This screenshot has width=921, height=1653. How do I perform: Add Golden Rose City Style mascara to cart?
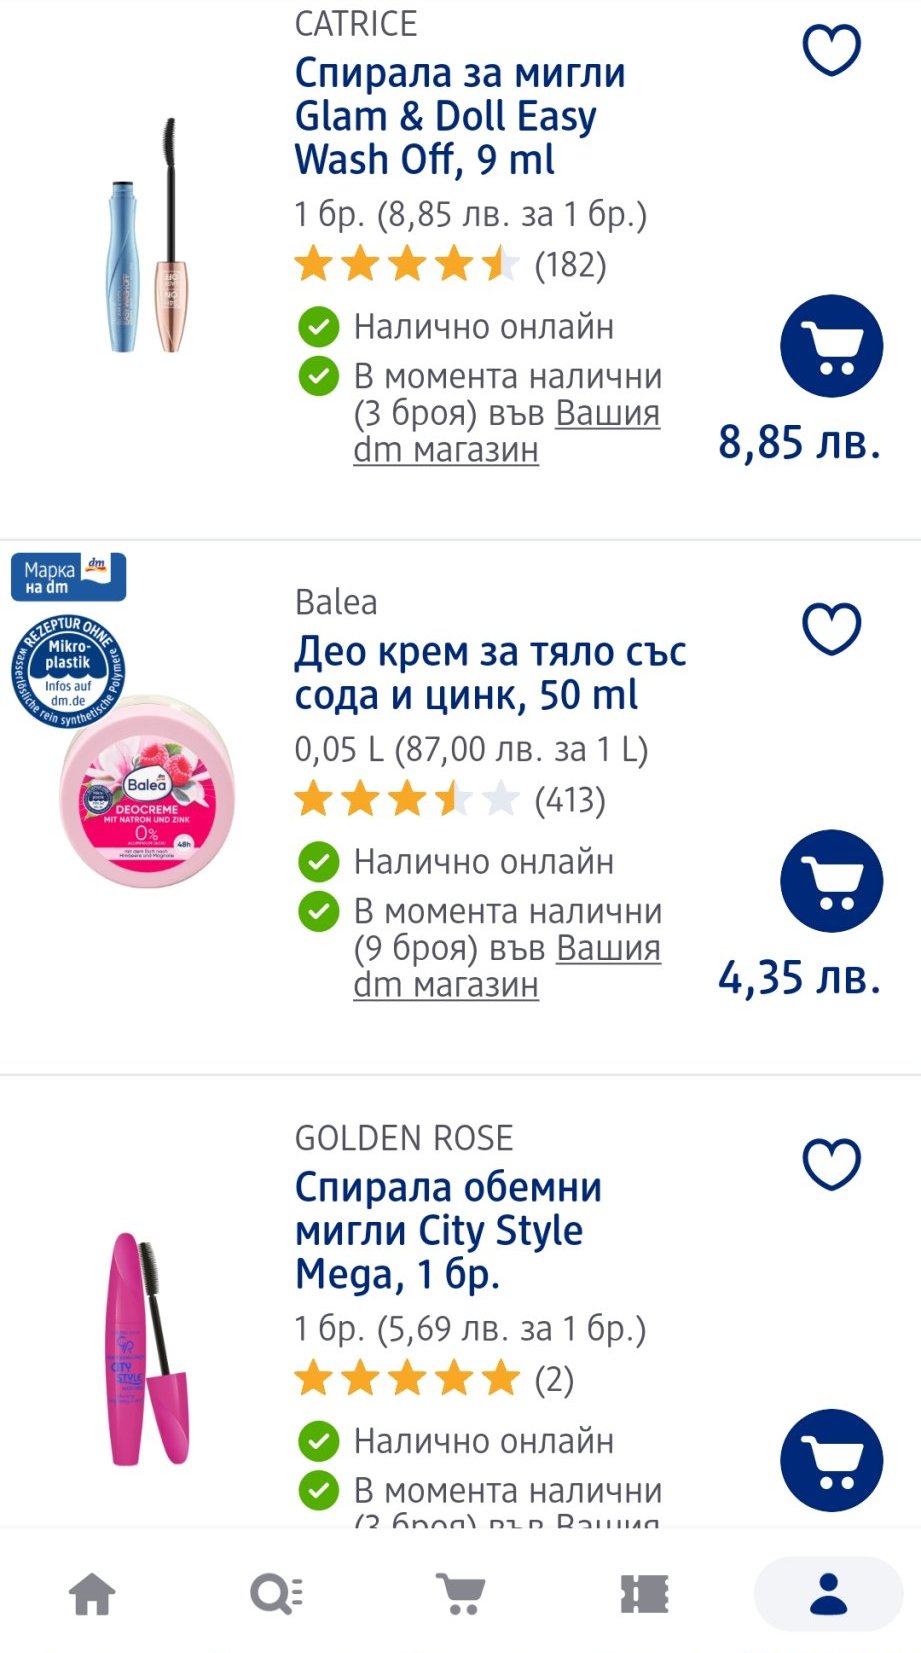coord(831,1460)
